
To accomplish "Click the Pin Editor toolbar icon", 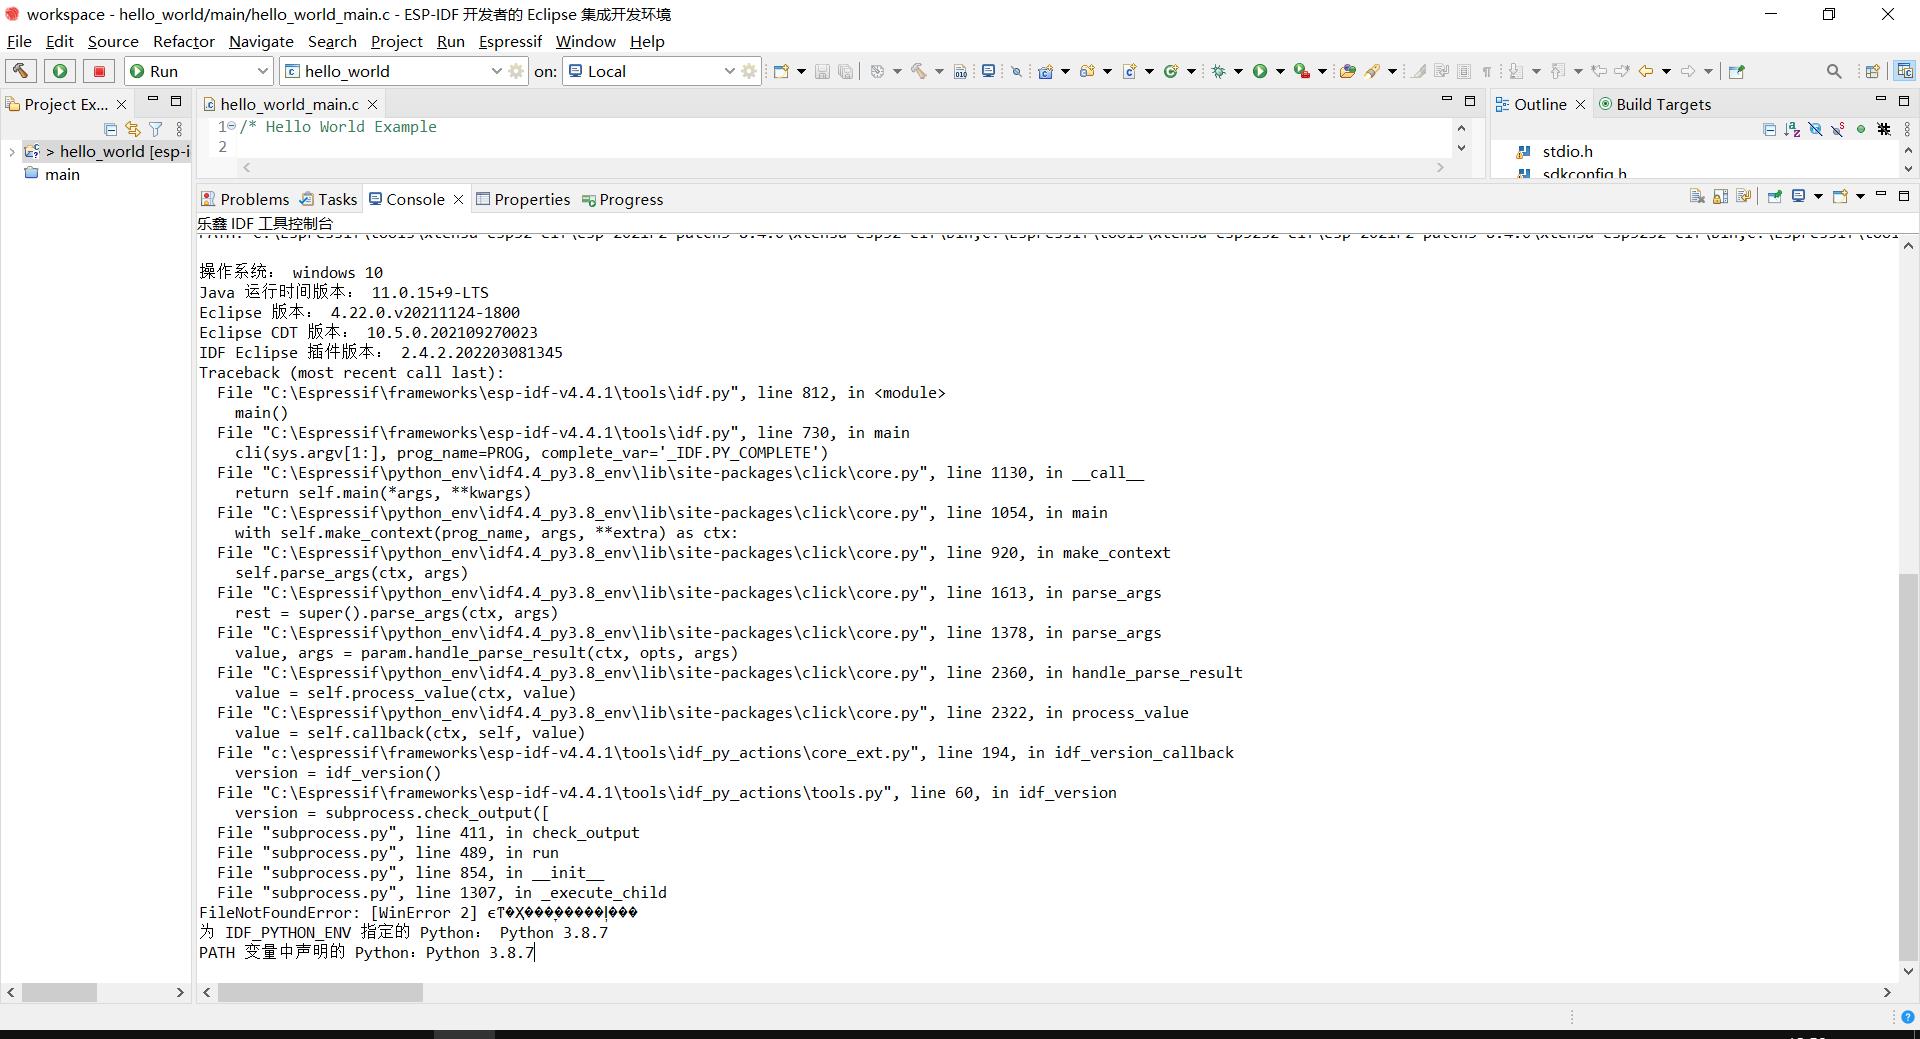I will (x=1737, y=71).
